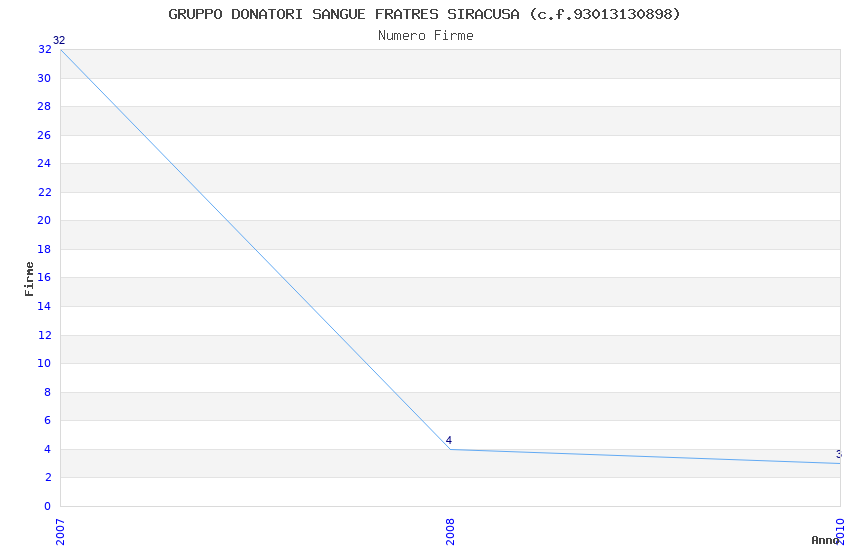The height and width of the screenshot is (550, 850).
Task: Select the subtitle Numero Firme
Action: pos(426,36)
